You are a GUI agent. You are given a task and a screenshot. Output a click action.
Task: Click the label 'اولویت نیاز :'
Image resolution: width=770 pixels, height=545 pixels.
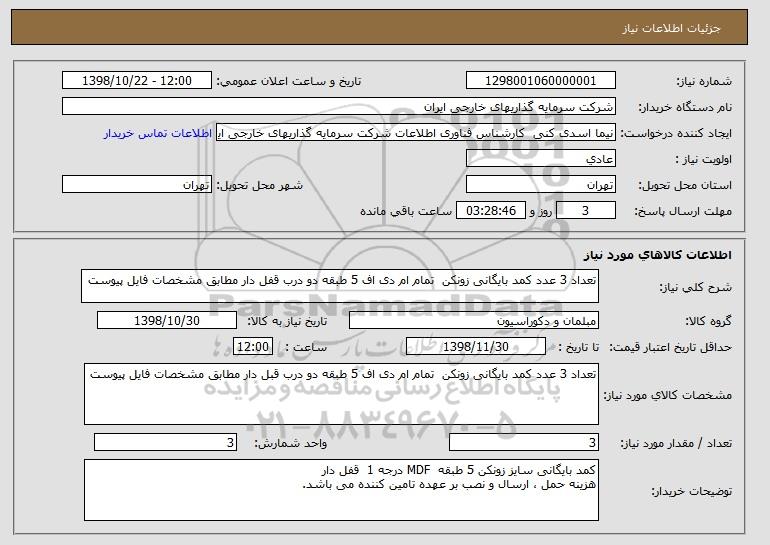coord(703,159)
